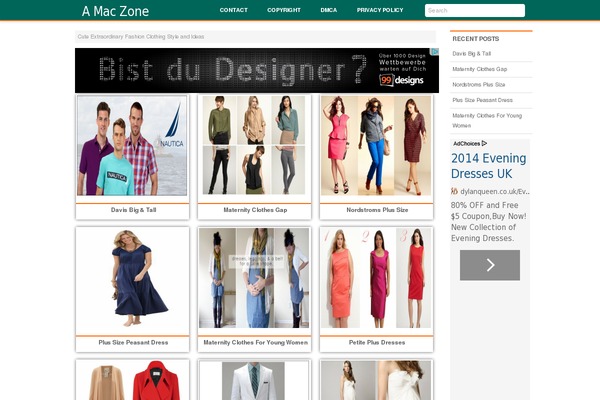
Task: Click the 80% OFF ad description text
Action: click(489, 222)
